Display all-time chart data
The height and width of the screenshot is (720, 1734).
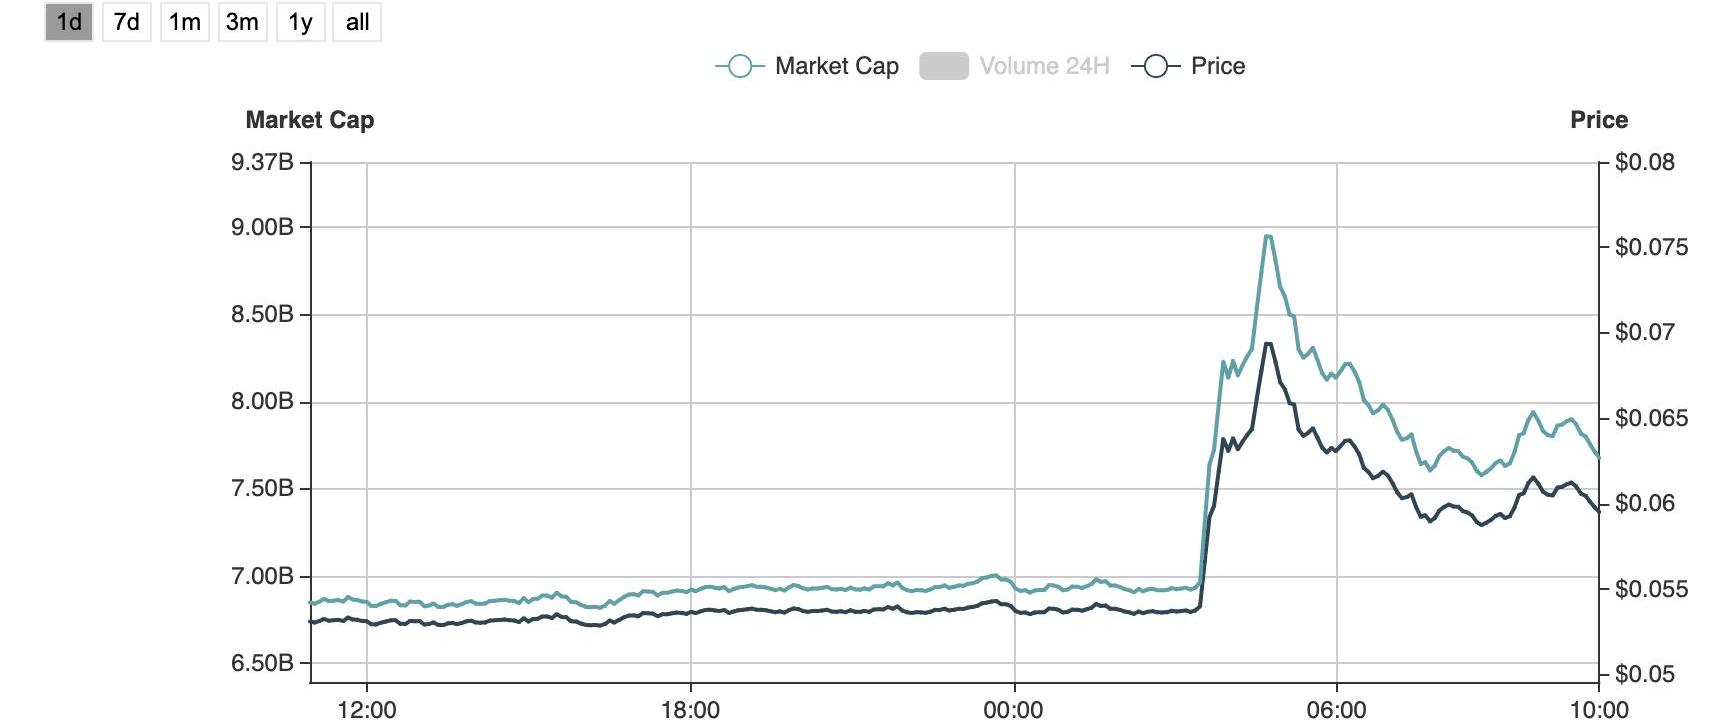click(357, 22)
